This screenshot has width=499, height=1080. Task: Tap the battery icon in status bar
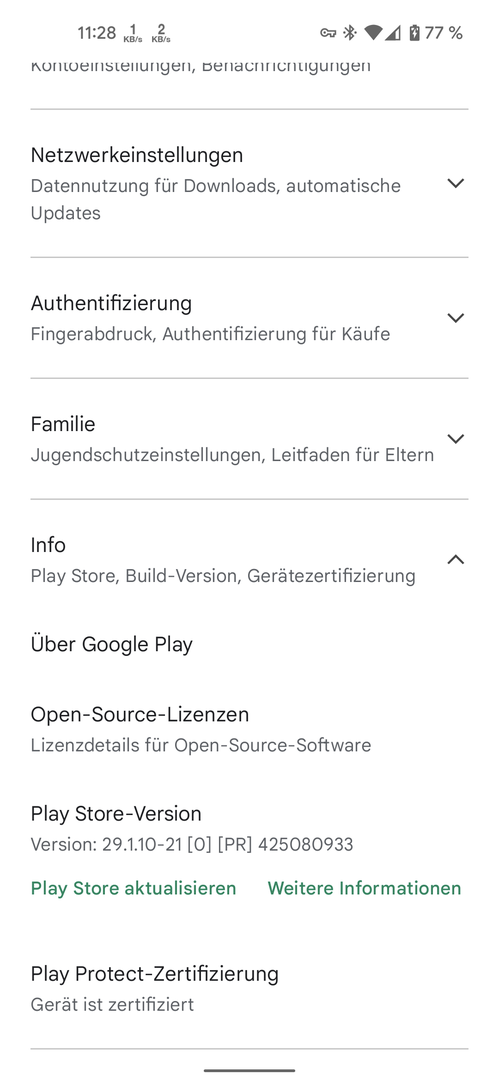[x=414, y=32]
